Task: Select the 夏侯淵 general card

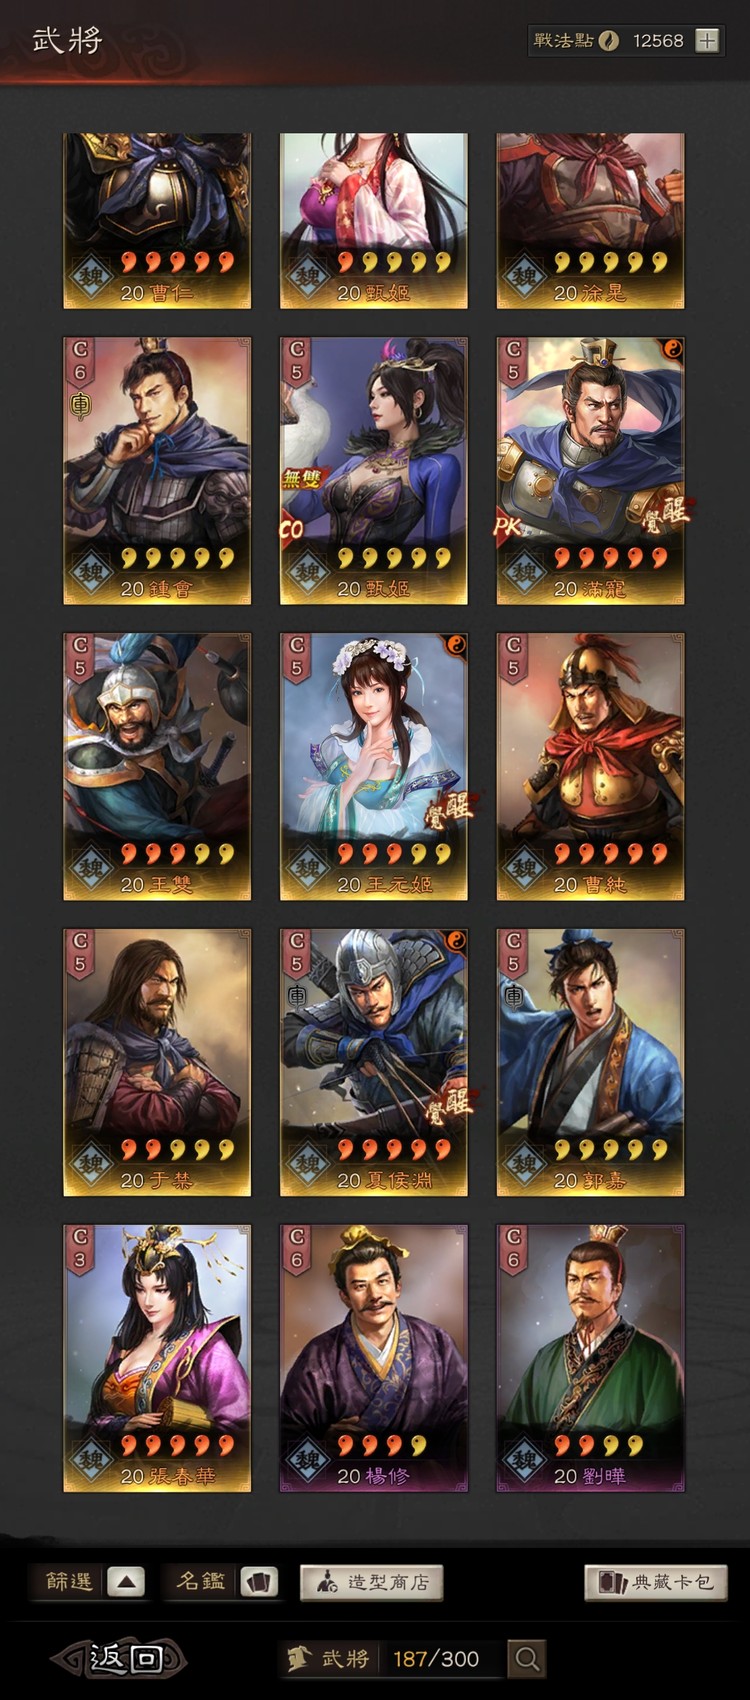Action: coord(373,1062)
